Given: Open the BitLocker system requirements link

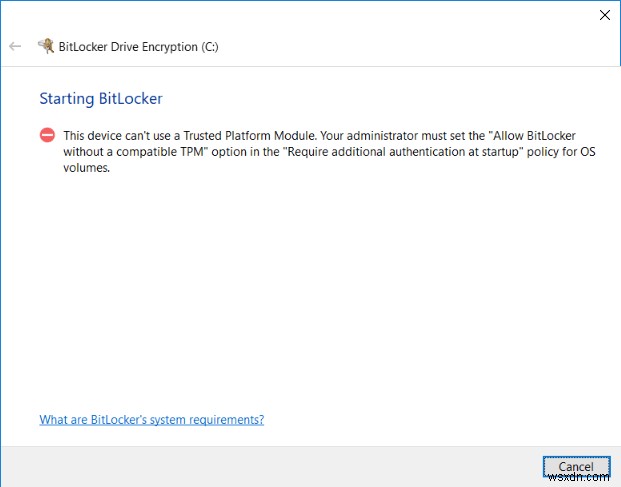Looking at the screenshot, I should 152,419.
